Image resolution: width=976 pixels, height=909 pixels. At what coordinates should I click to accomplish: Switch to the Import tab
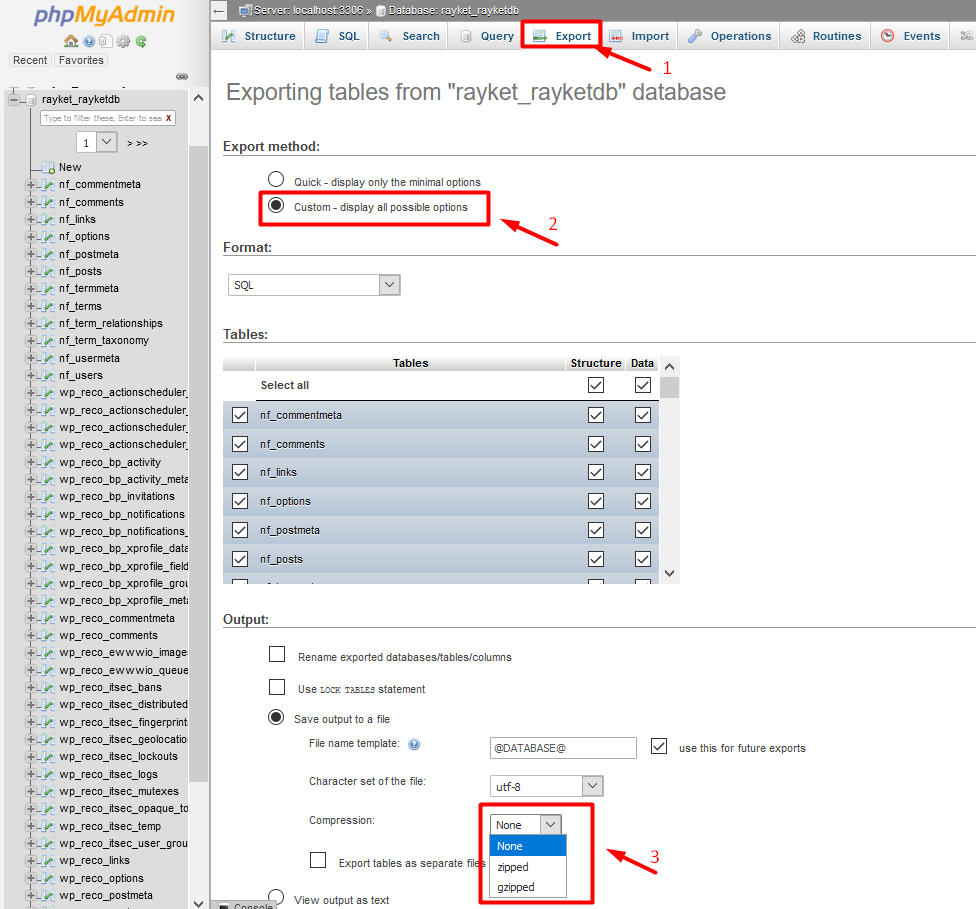(x=640, y=36)
